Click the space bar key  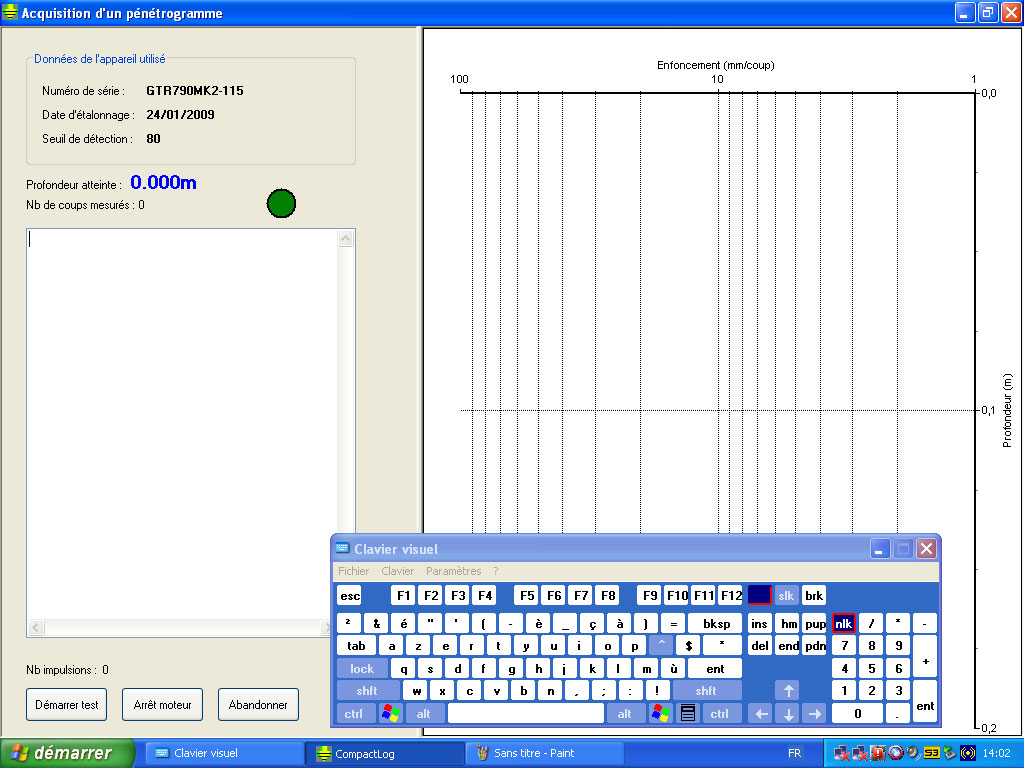[526, 713]
